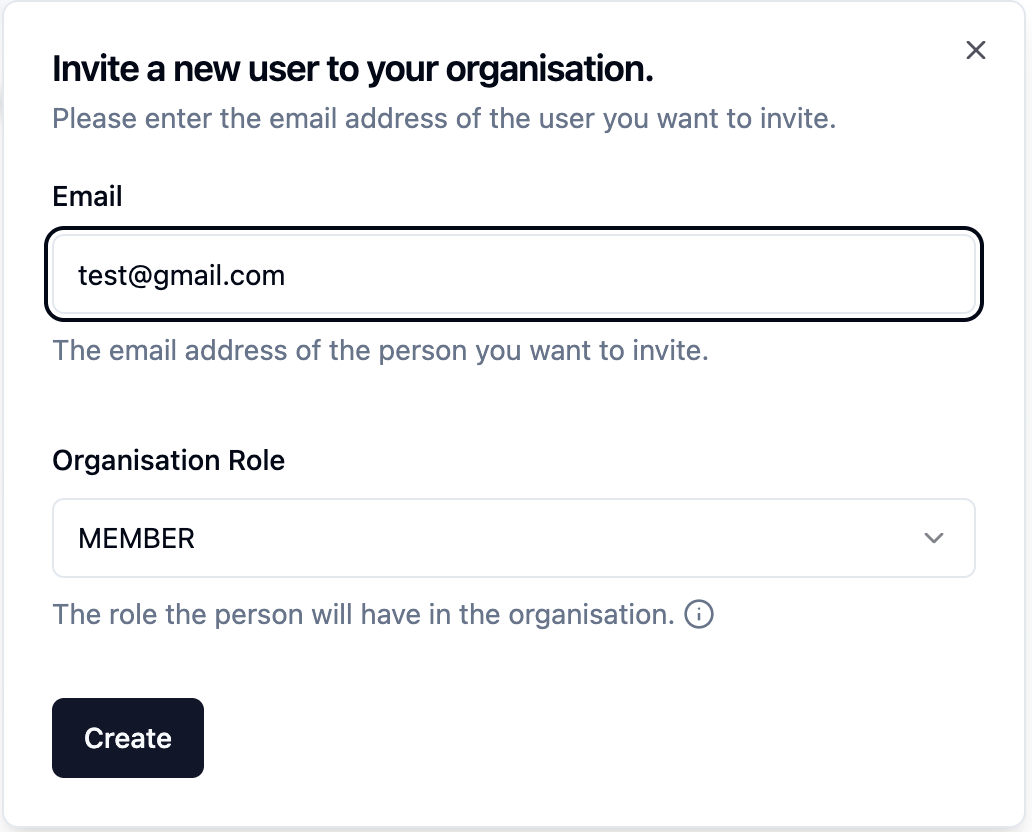
Task: Select the MEMBER value in role combo box
Action: [x=136, y=538]
